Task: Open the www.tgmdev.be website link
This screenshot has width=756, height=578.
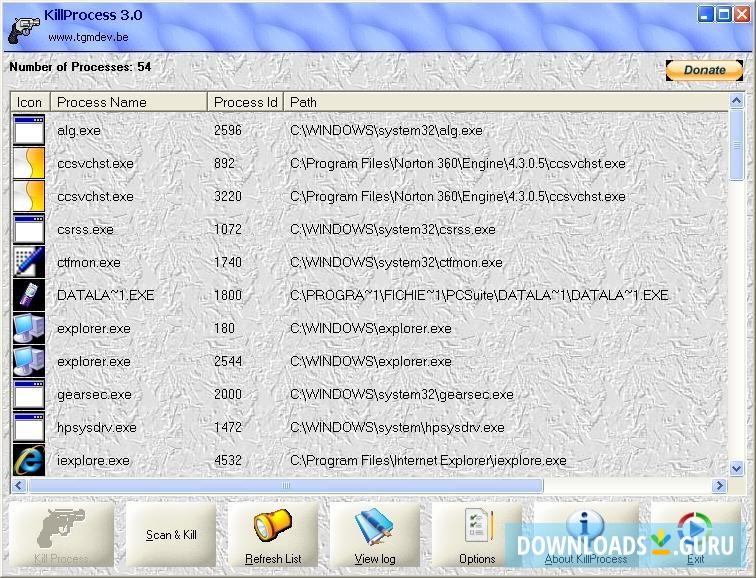Action: (88, 37)
